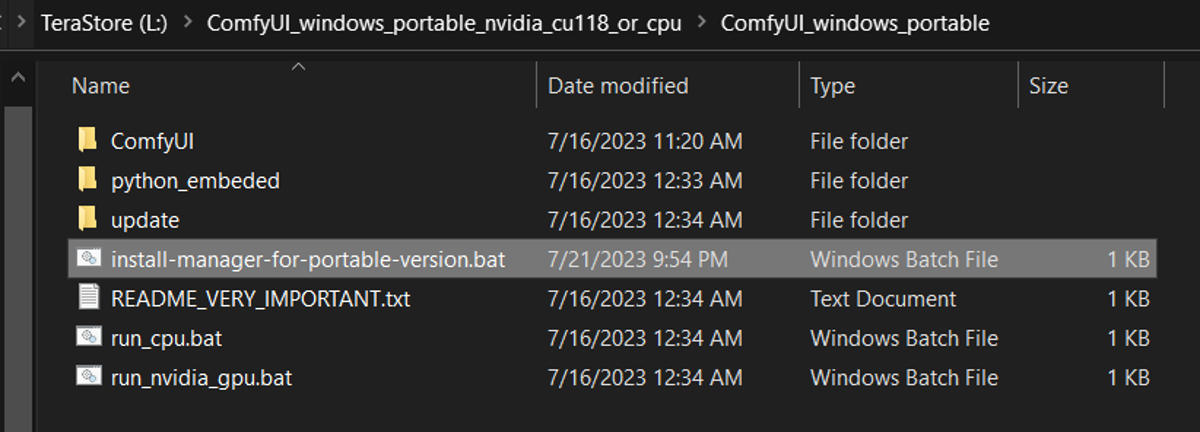Image resolution: width=1200 pixels, height=432 pixels.
Task: Select the ComfyUI folder icon
Action: coord(88,140)
